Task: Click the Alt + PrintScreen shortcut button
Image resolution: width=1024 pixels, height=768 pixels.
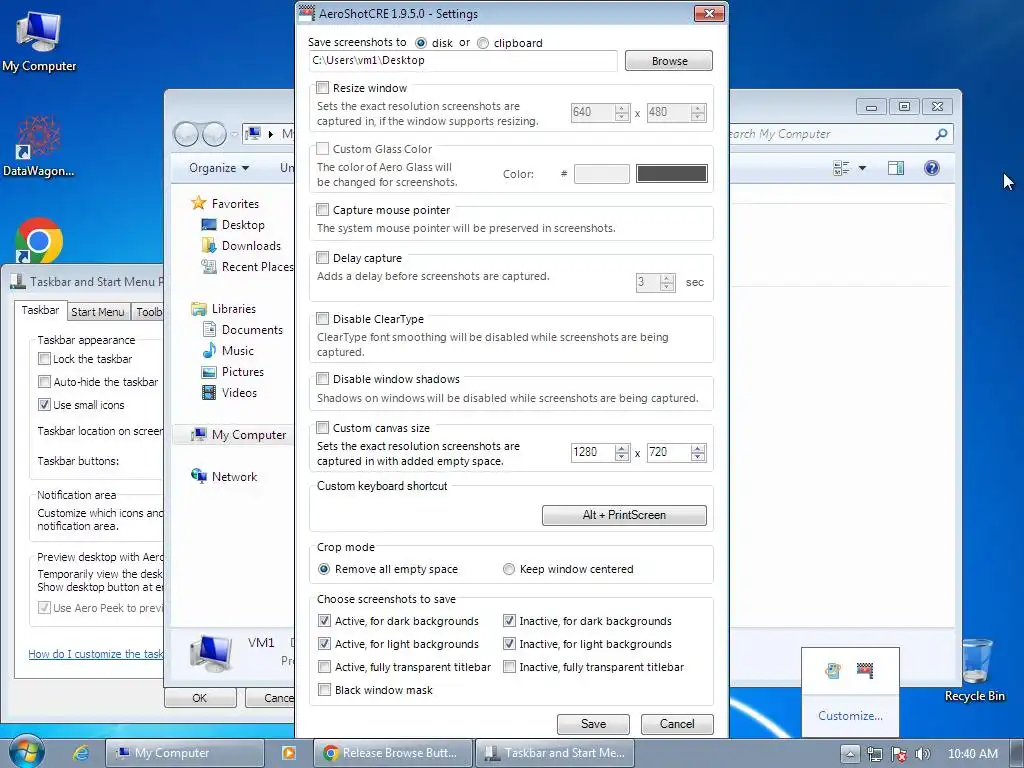Action: pos(624,515)
